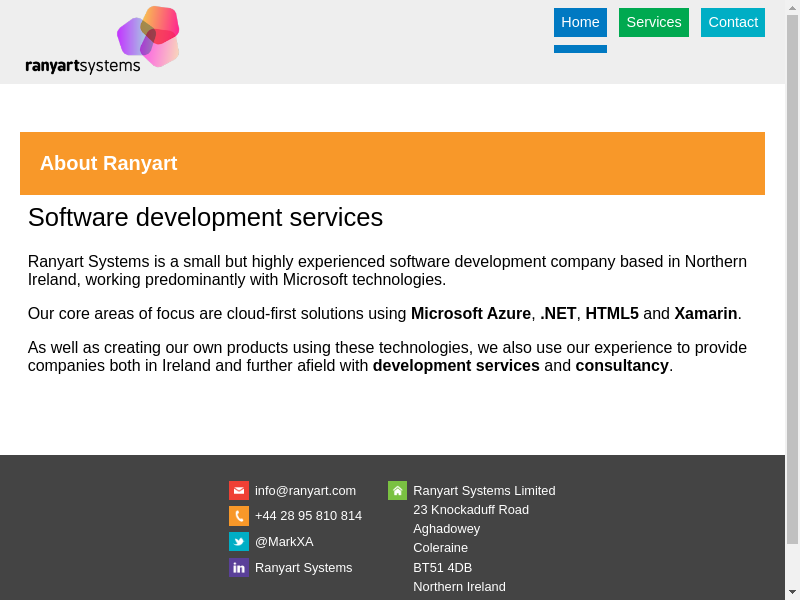
Task: Click the green house address icon
Action: (397, 490)
